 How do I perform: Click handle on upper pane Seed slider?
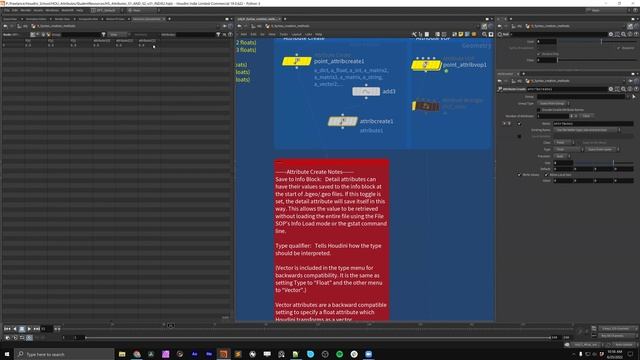[601, 42]
